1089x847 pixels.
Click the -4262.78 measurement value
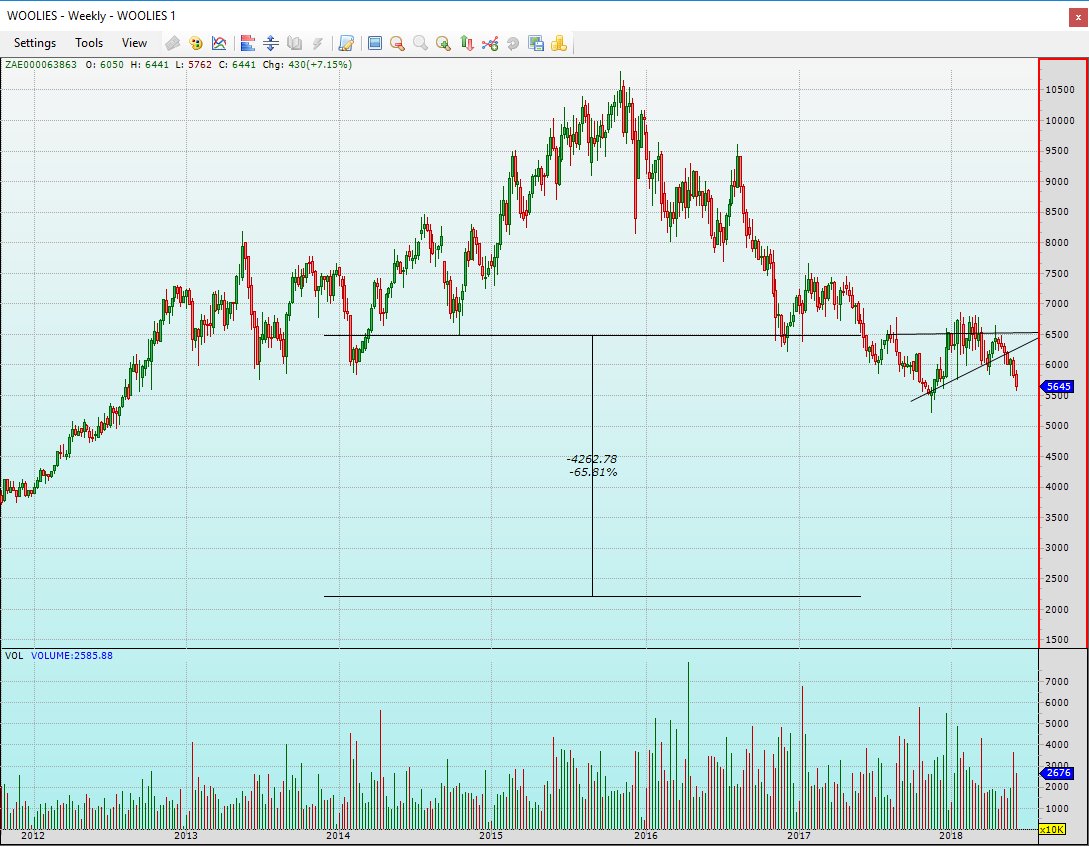592,459
